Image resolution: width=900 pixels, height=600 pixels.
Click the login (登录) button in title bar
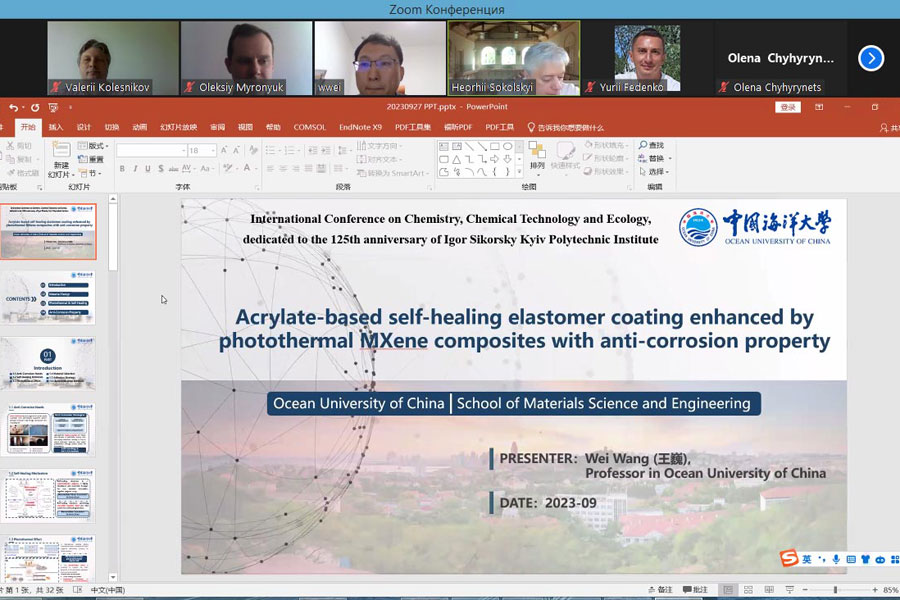pos(789,107)
